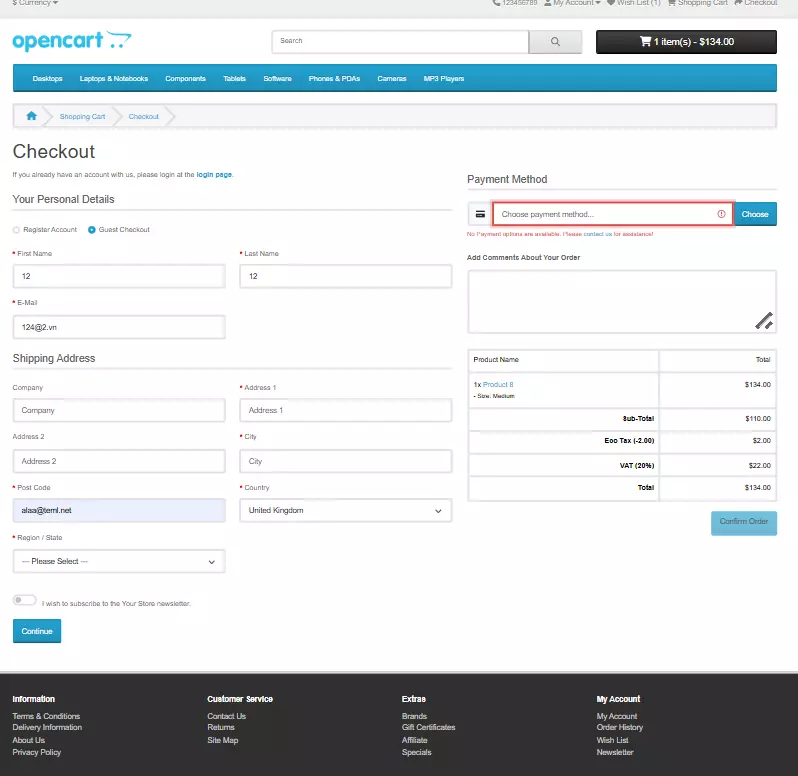The height and width of the screenshot is (776, 798).
Task: Open the Tablets menu item
Action: (234, 78)
